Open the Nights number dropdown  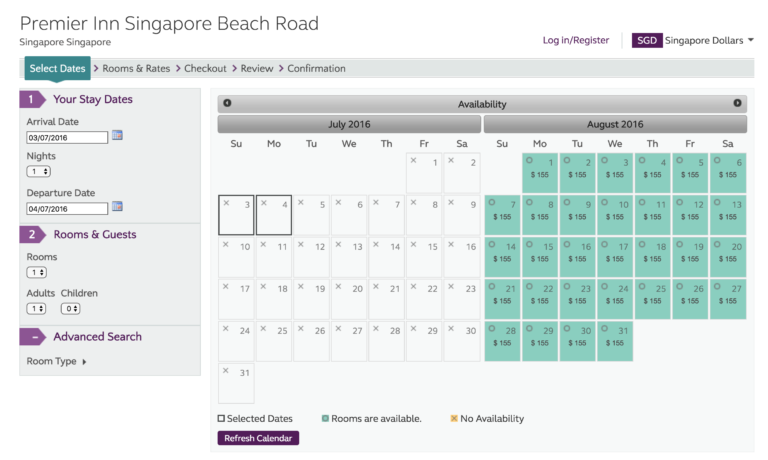(39, 171)
